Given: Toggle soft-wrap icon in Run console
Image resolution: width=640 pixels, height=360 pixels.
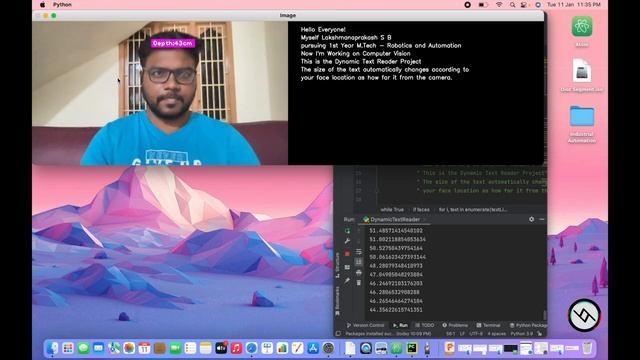Looking at the screenshot, I should click(359, 252).
